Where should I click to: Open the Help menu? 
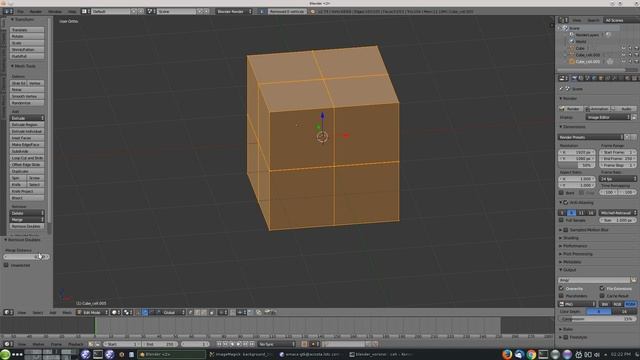coord(72,11)
